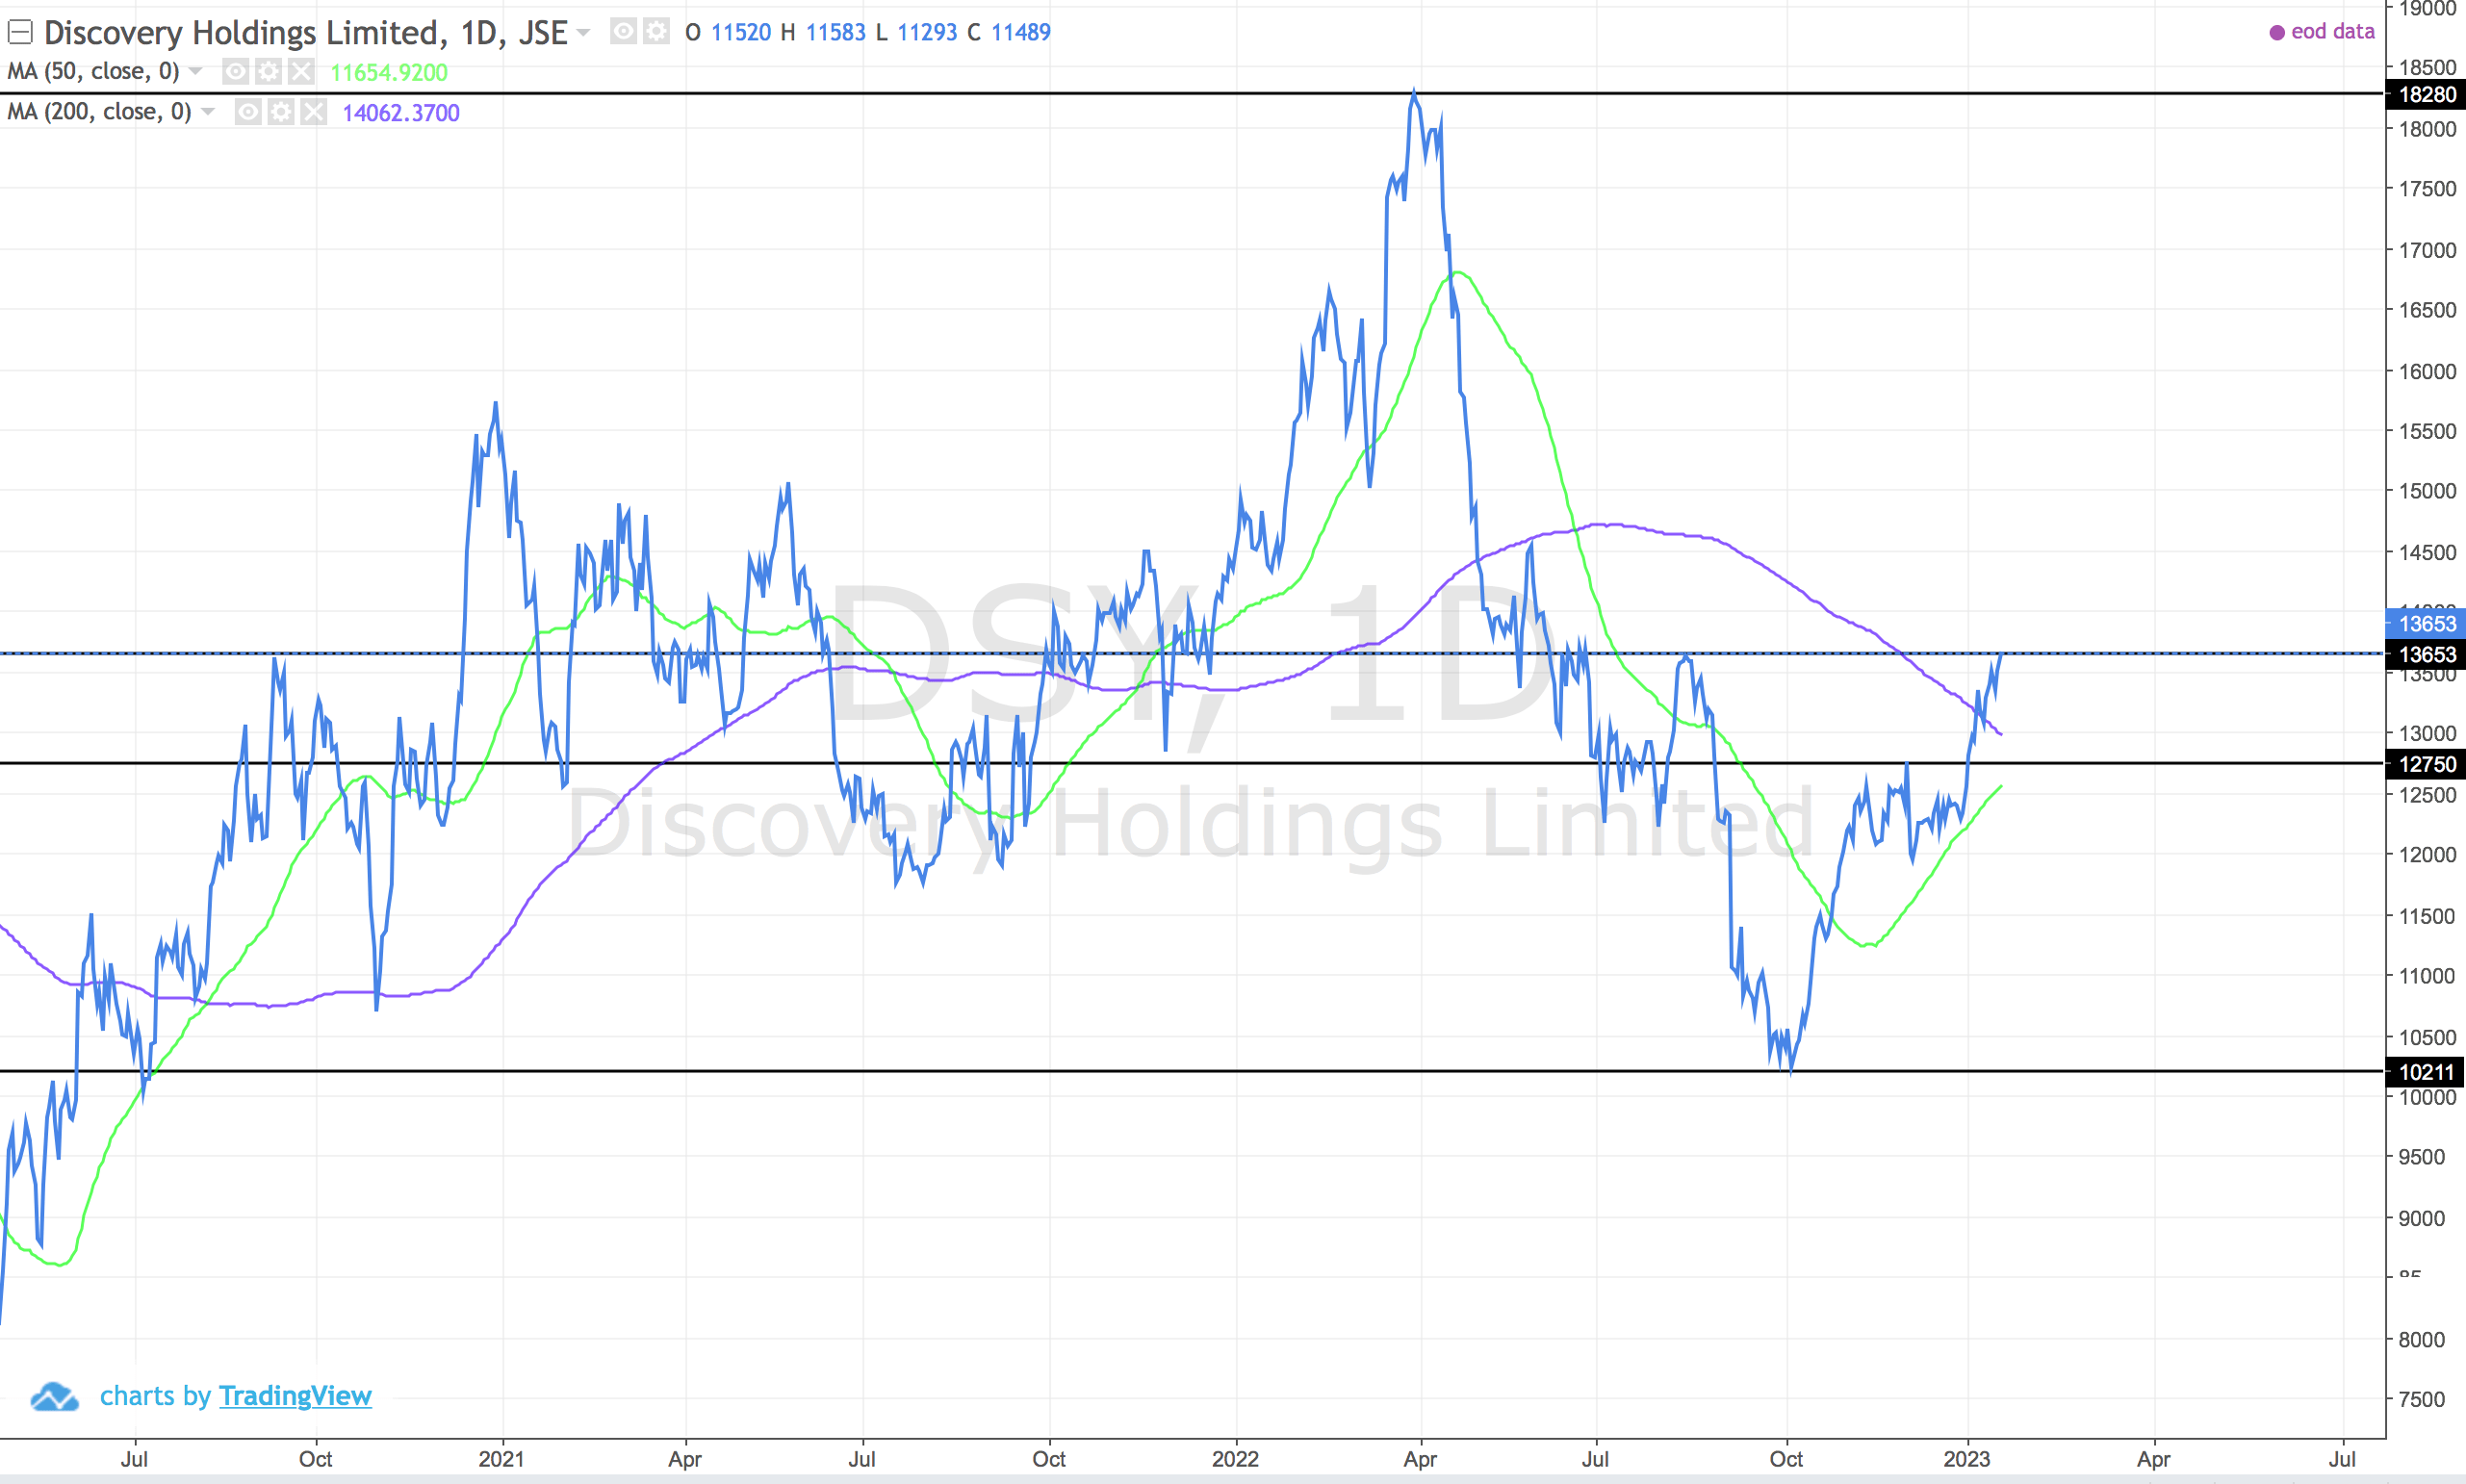2466x1484 pixels.
Task: Click the 'eod data' label
Action: pos(2332,32)
